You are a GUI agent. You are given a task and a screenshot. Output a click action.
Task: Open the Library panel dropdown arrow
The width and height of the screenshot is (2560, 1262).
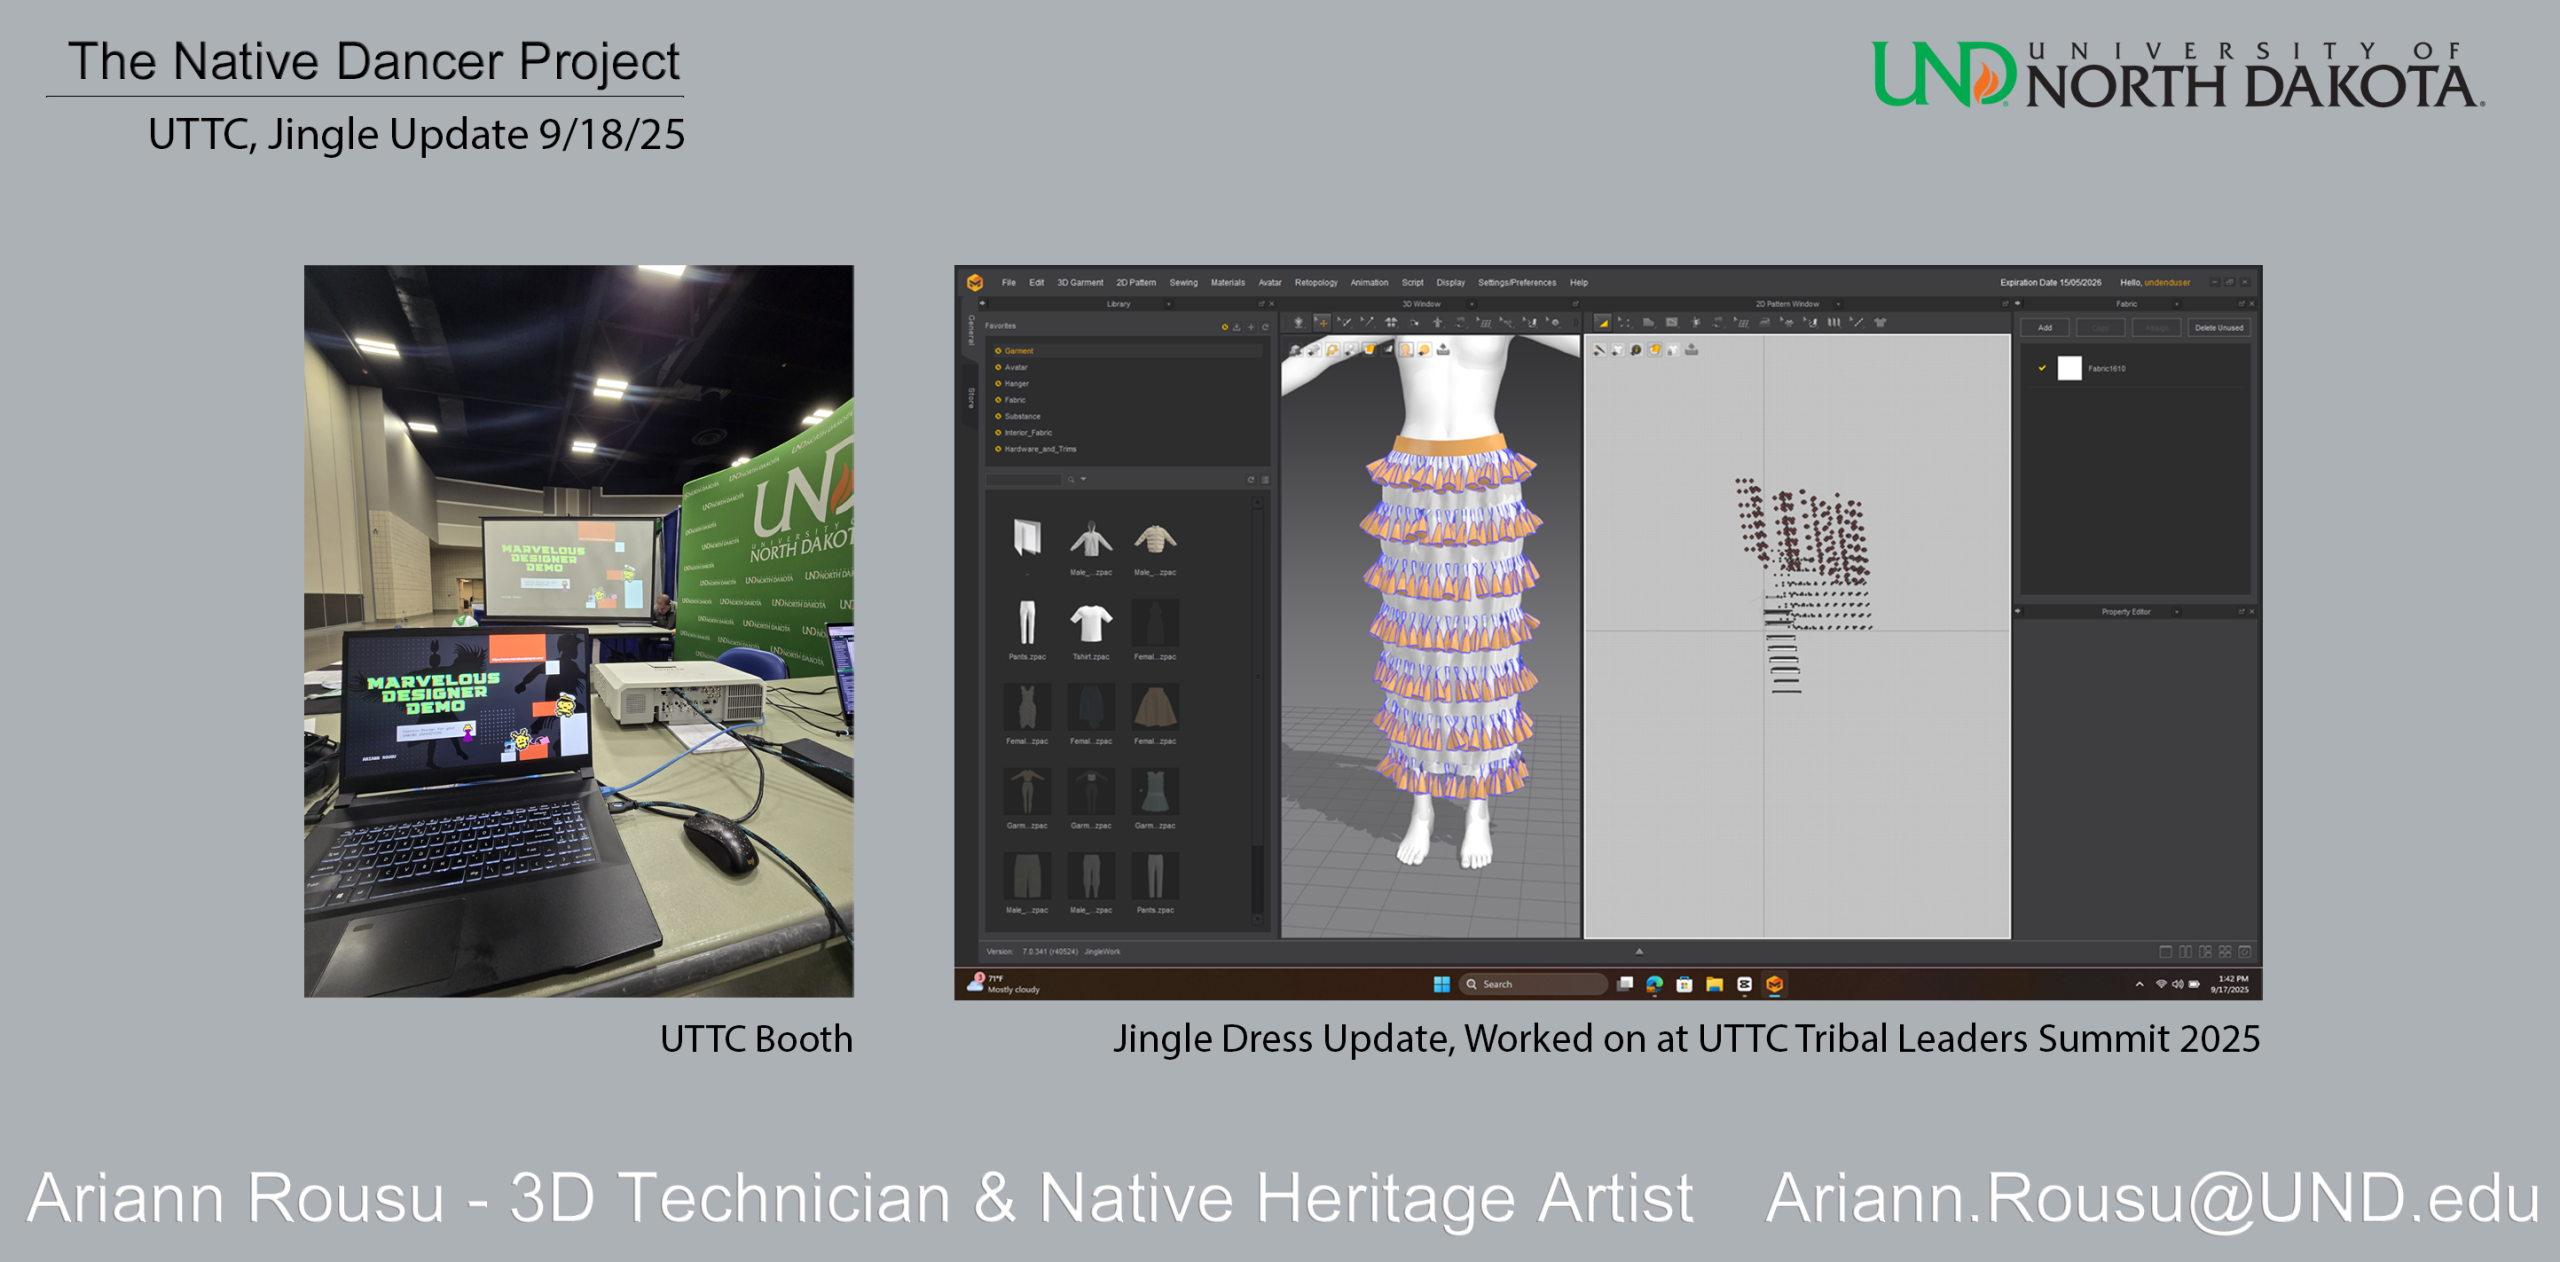tap(1168, 304)
